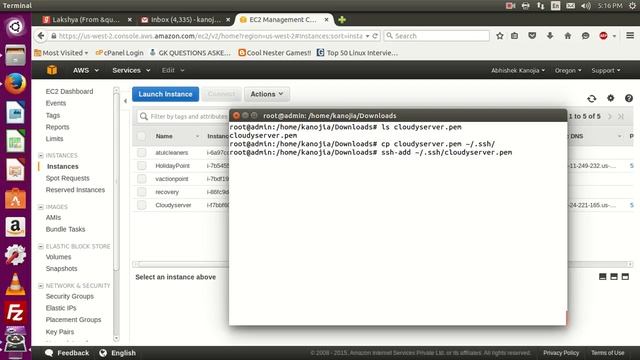
Task: Open Firefox hamburger menu
Action: [x=630, y=36]
